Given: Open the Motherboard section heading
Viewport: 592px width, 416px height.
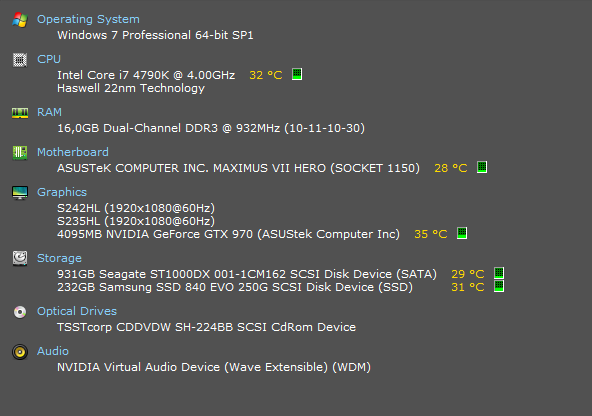Looking at the screenshot, I should coord(72,152).
